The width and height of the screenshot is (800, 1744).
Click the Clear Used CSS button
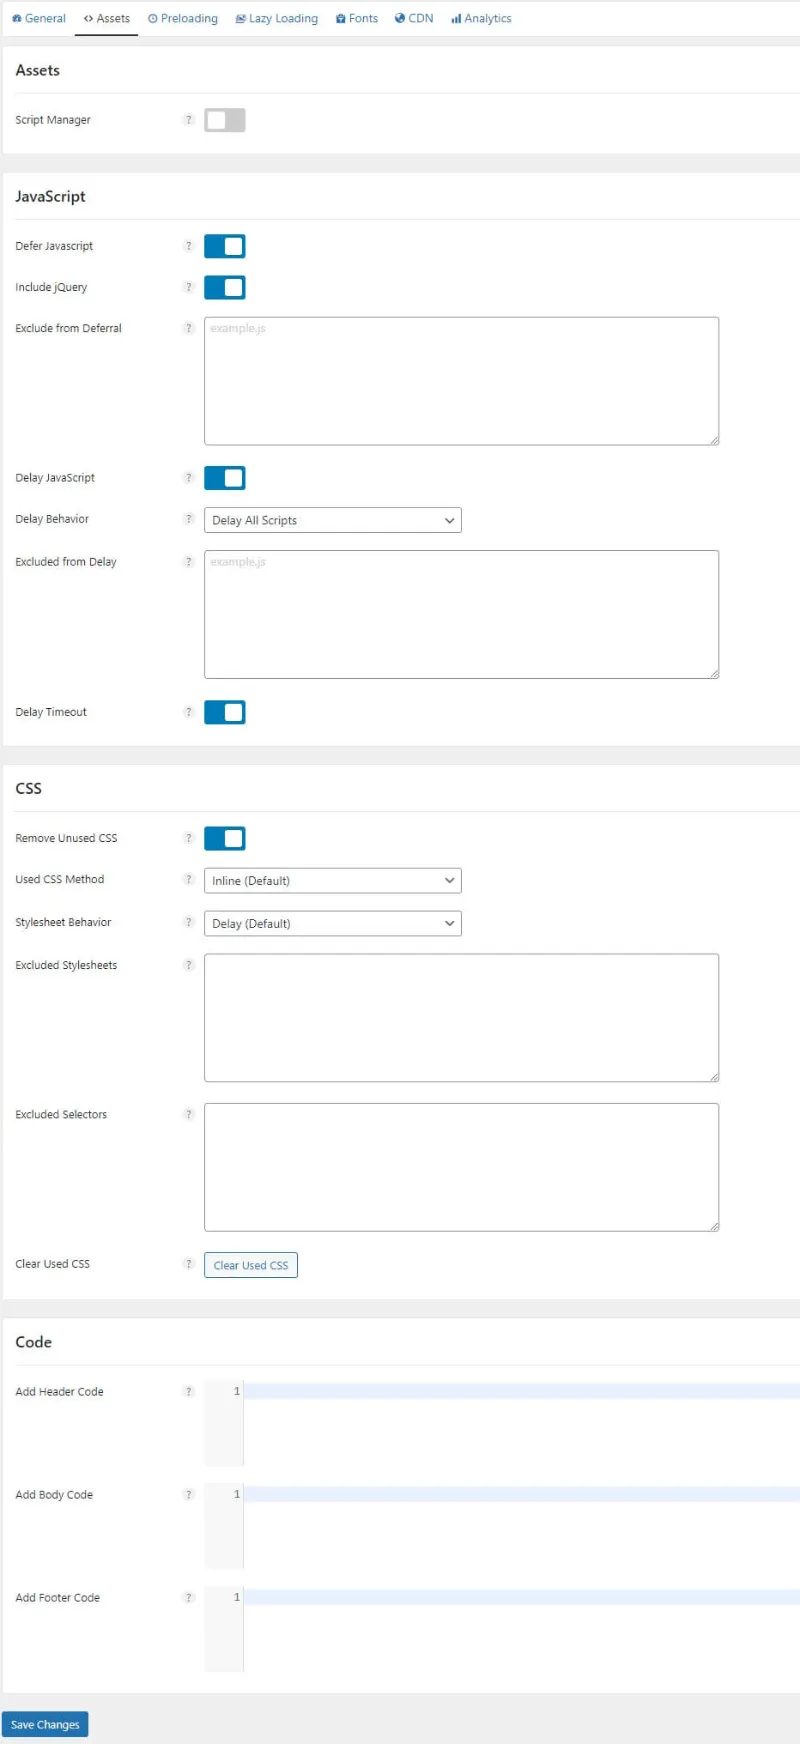[250, 1265]
